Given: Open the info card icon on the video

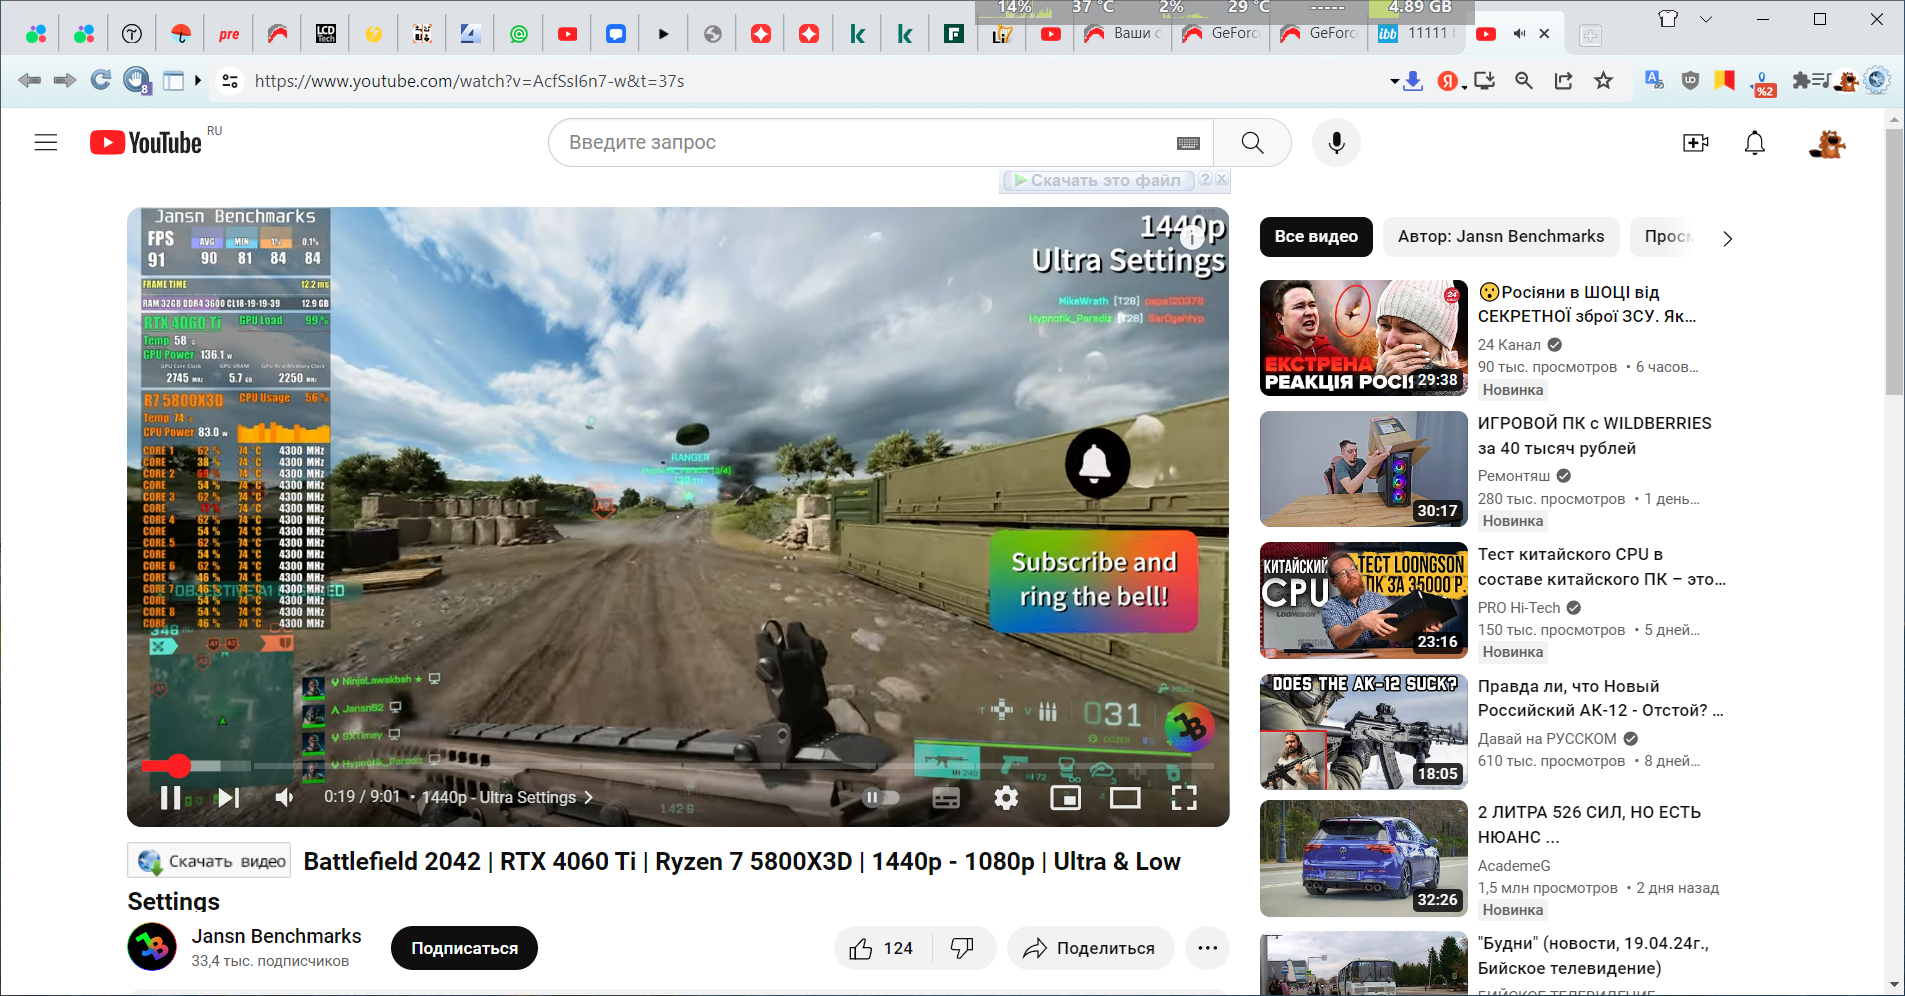Looking at the screenshot, I should click(x=1191, y=237).
